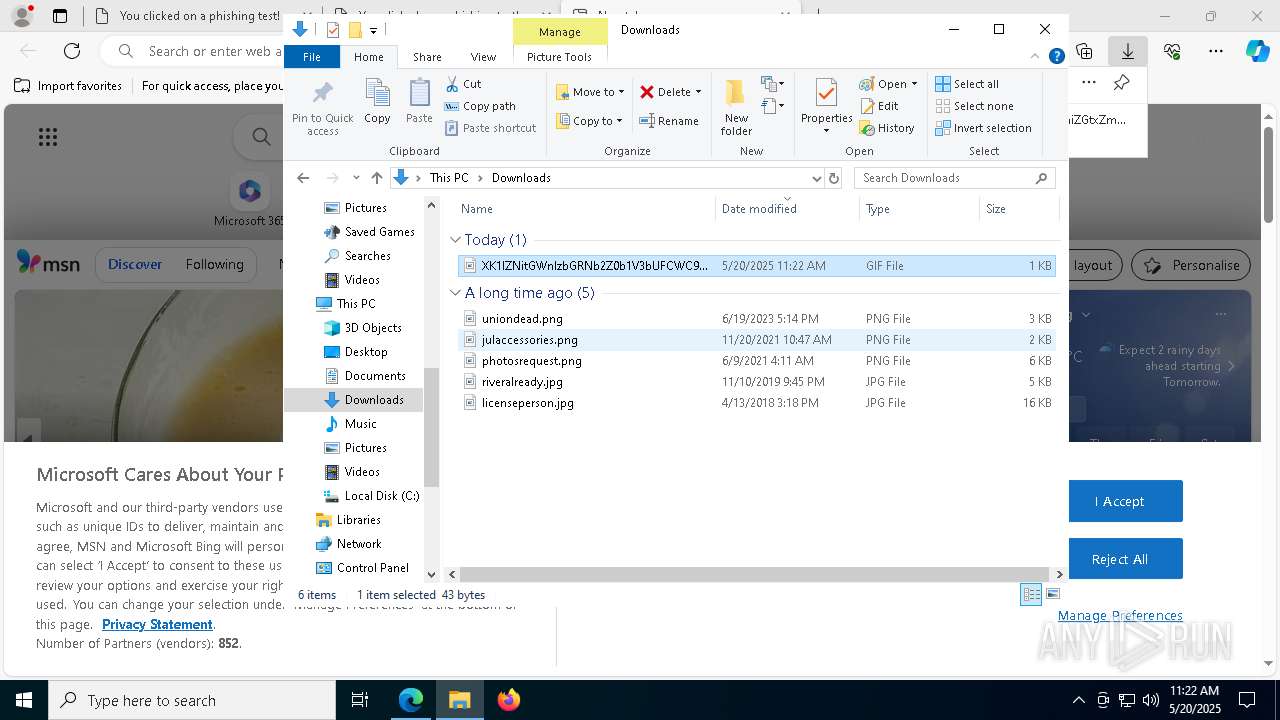This screenshot has width=1280, height=720.
Task: Refresh the Edge browser page
Action: 72,51
